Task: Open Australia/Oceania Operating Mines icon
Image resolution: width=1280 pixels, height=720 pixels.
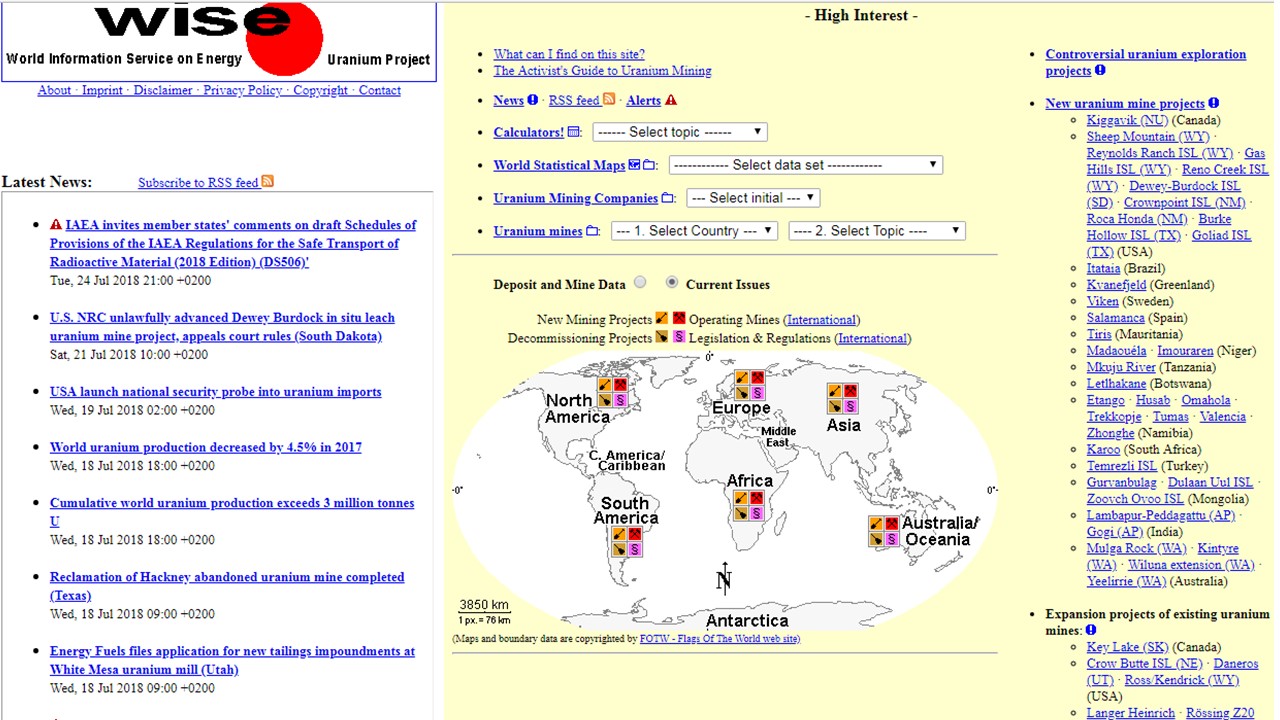Action: [x=891, y=524]
